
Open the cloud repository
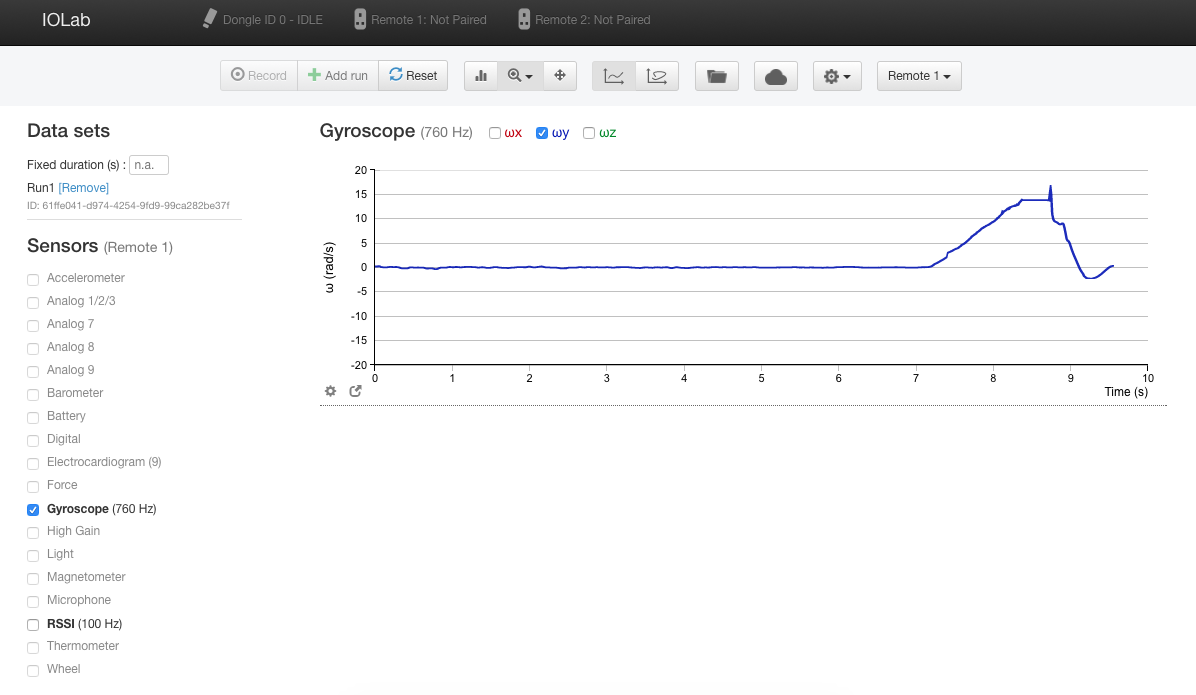[776, 76]
